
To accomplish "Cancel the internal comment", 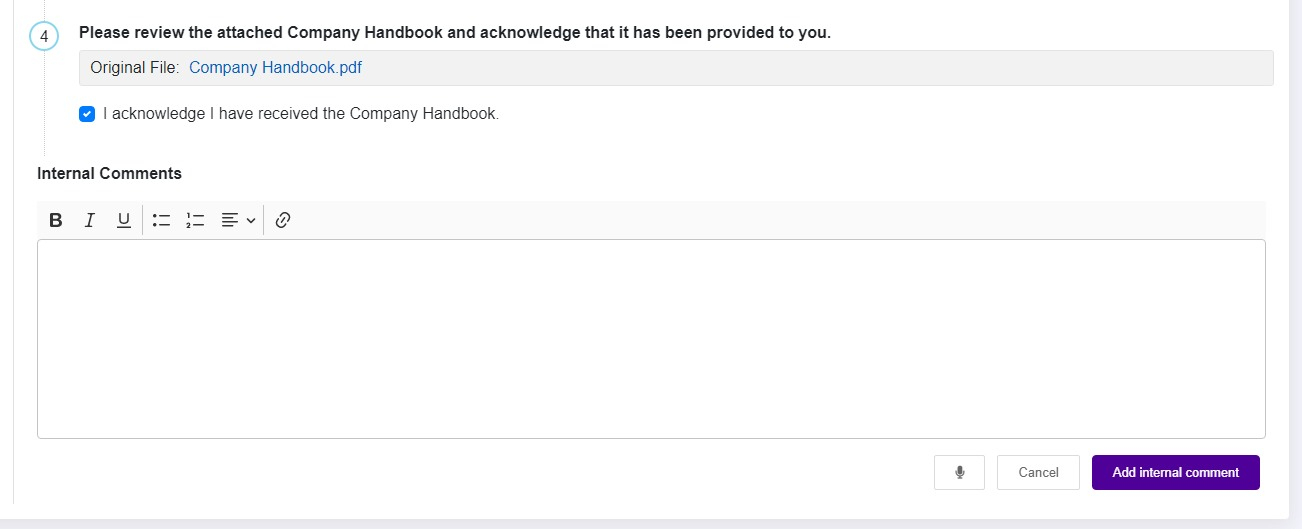I will (x=1038, y=472).
